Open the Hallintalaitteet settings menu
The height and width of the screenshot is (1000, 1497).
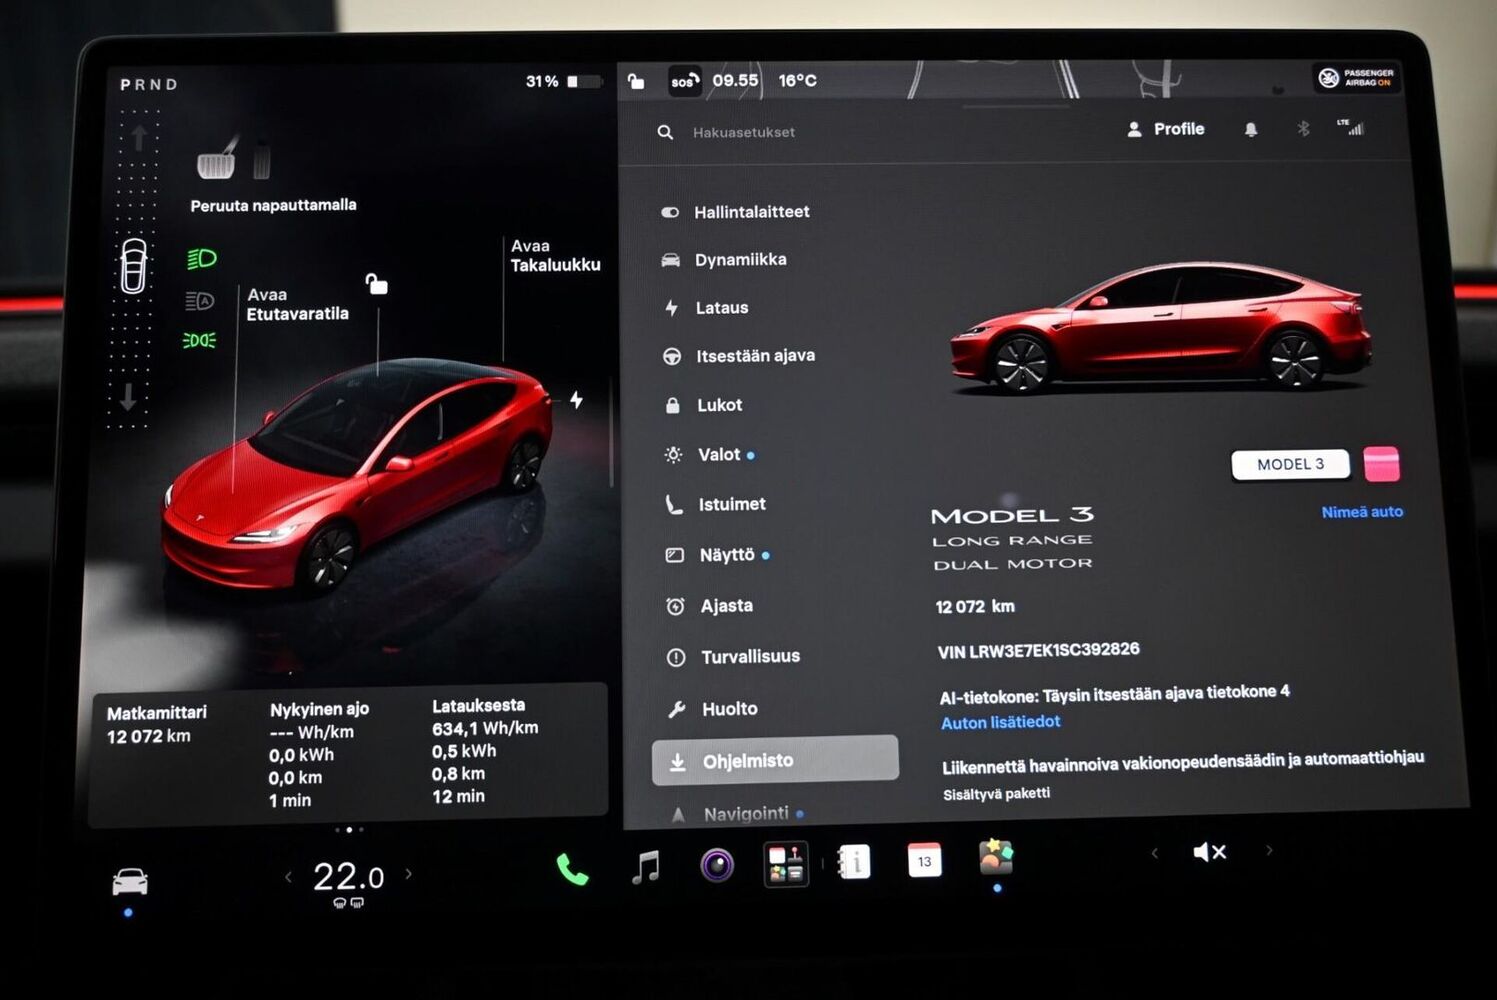pos(736,212)
